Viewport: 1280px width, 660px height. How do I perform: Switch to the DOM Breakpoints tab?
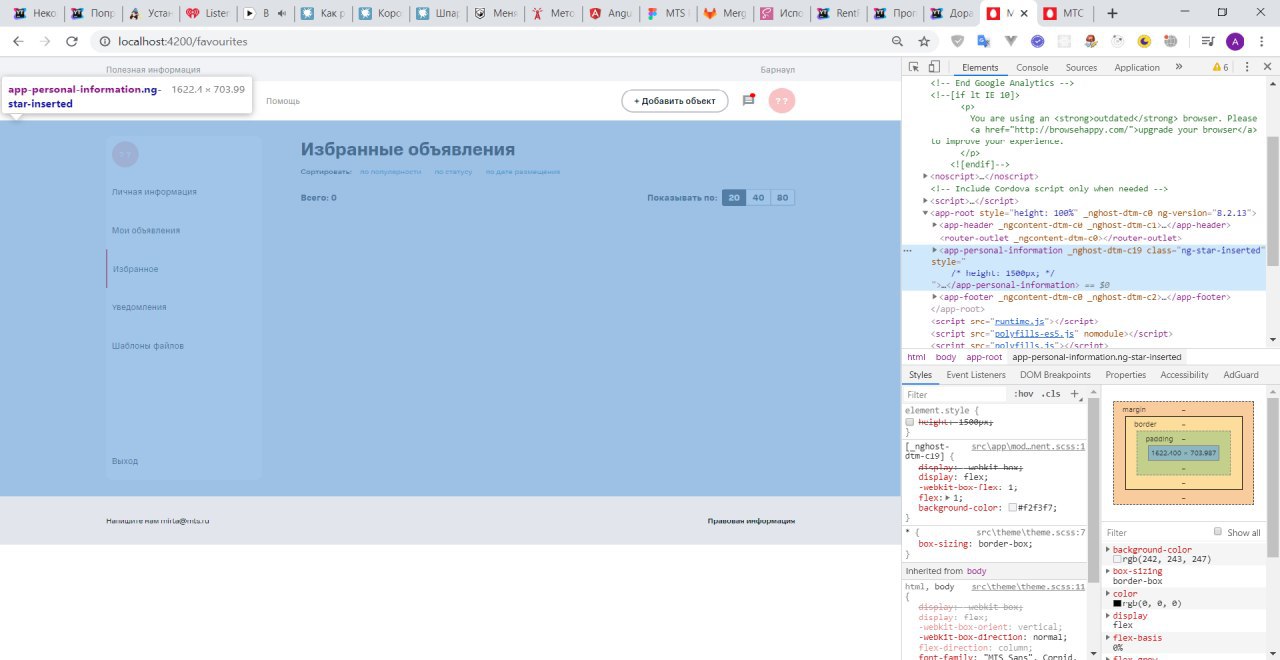click(x=1055, y=375)
